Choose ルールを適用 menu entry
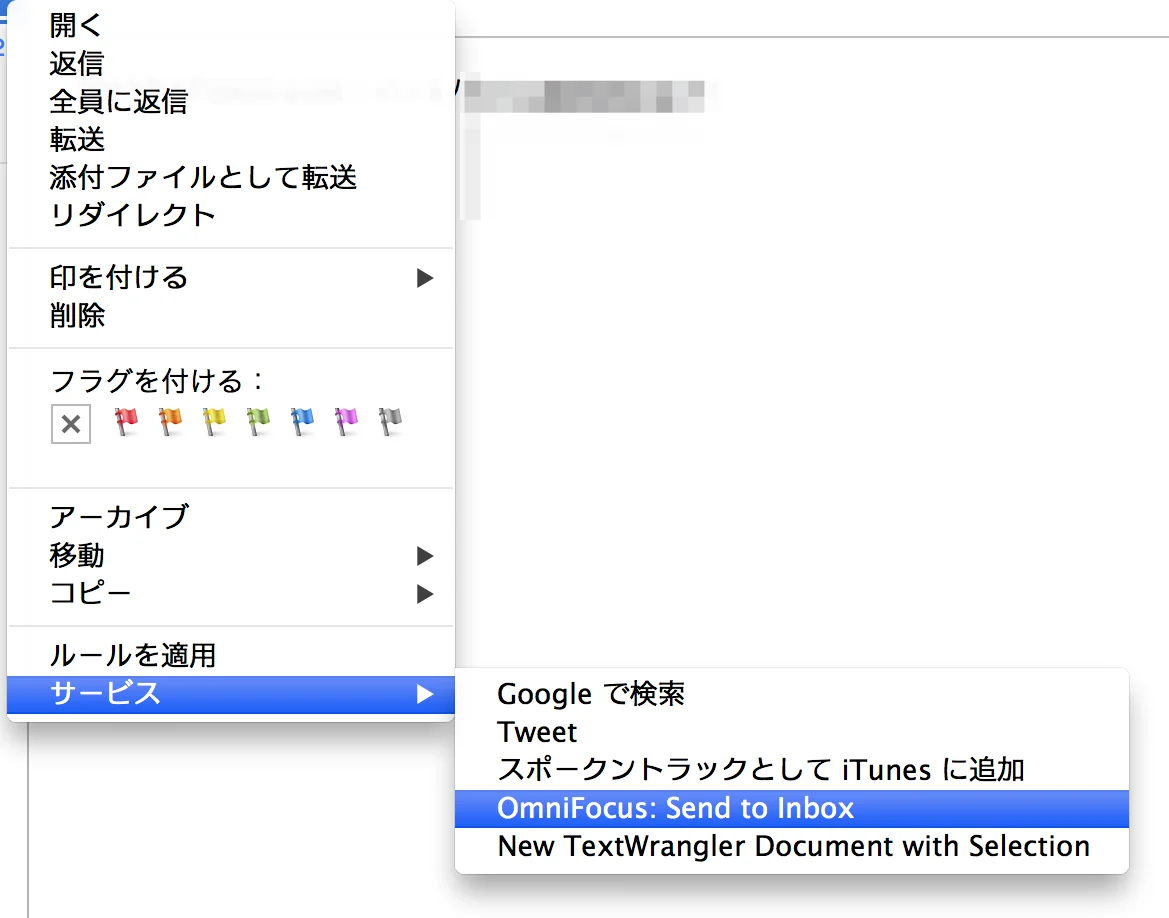The image size is (1169, 918). 230,656
